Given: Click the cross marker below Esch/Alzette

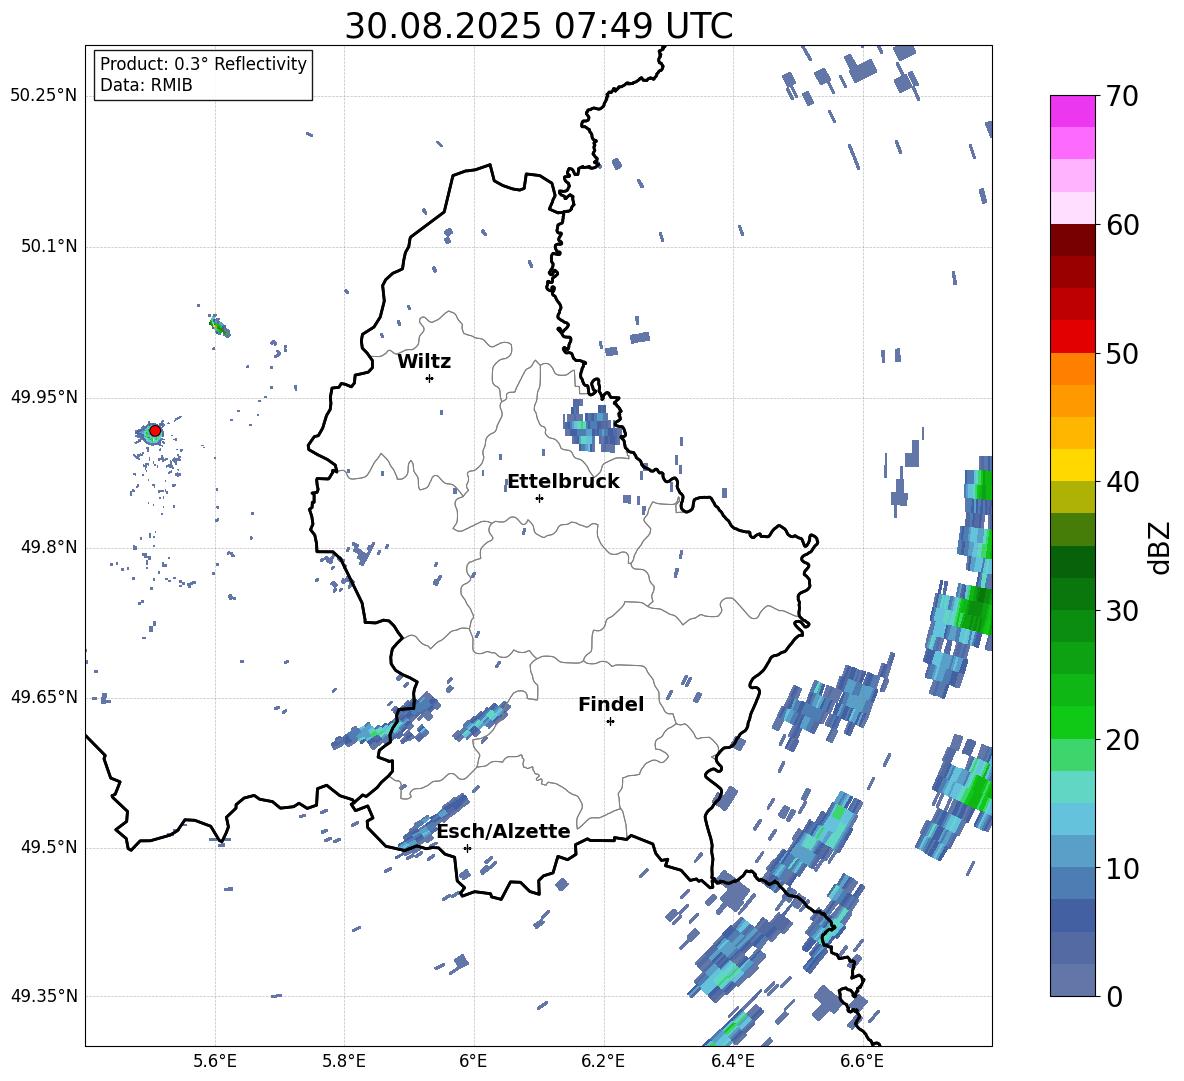Looking at the screenshot, I should pos(467,848).
